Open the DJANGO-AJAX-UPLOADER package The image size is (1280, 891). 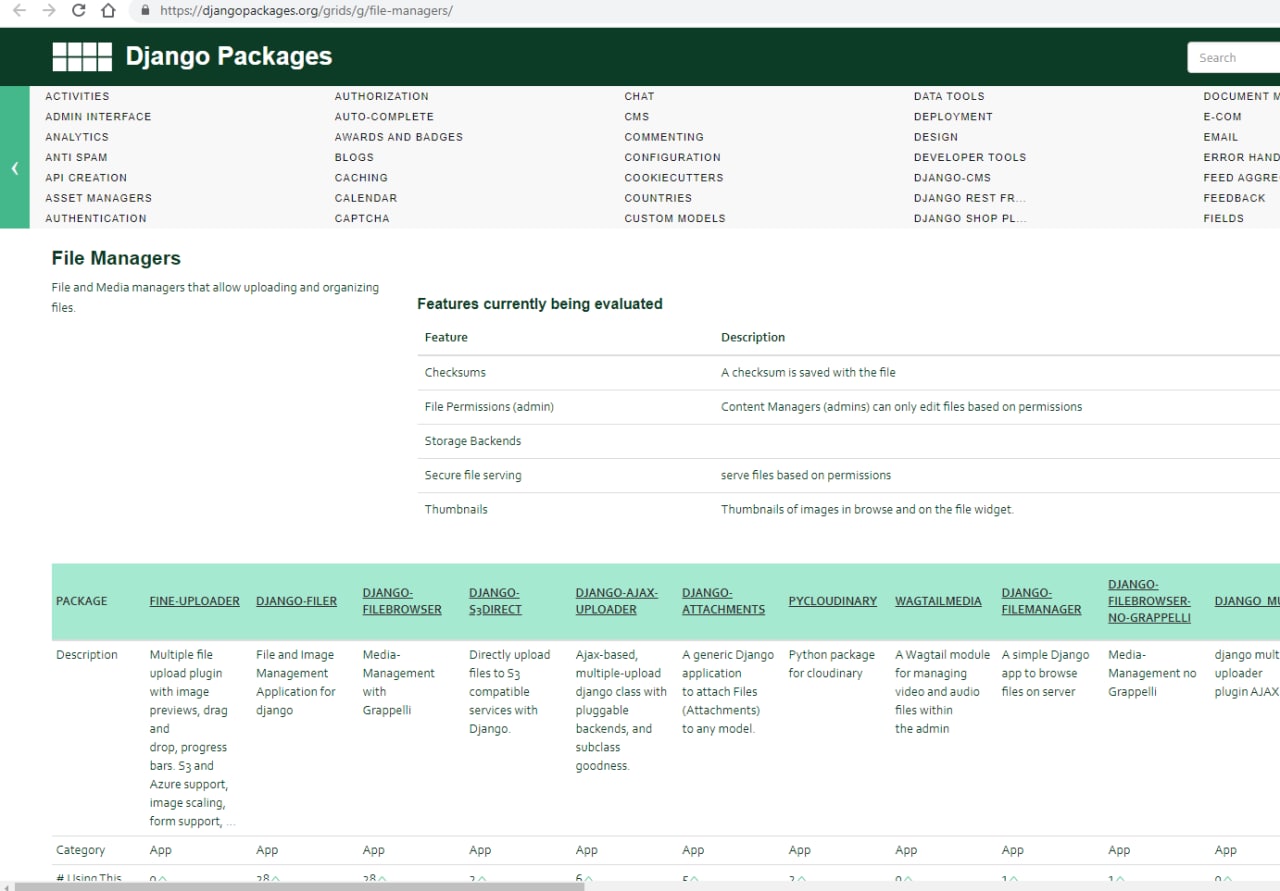(x=617, y=601)
